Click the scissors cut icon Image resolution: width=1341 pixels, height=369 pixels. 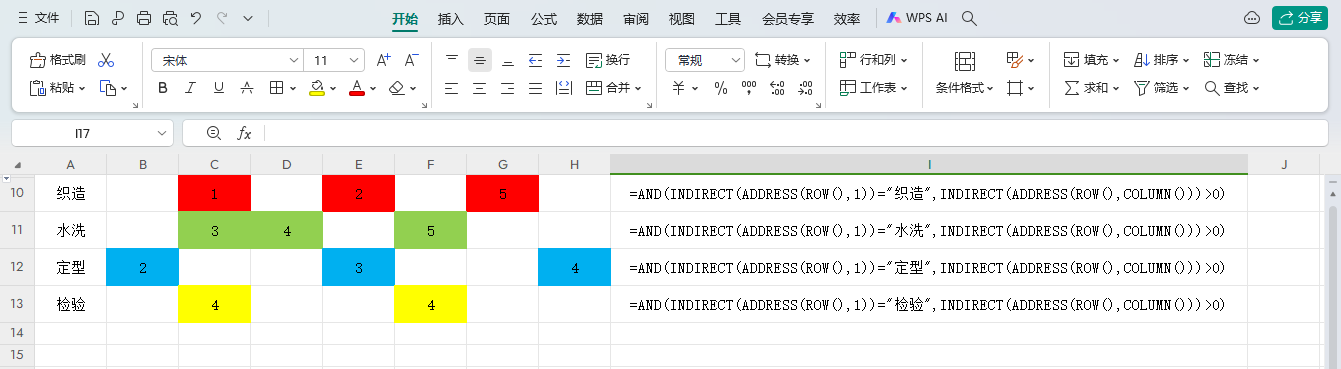tap(107, 60)
